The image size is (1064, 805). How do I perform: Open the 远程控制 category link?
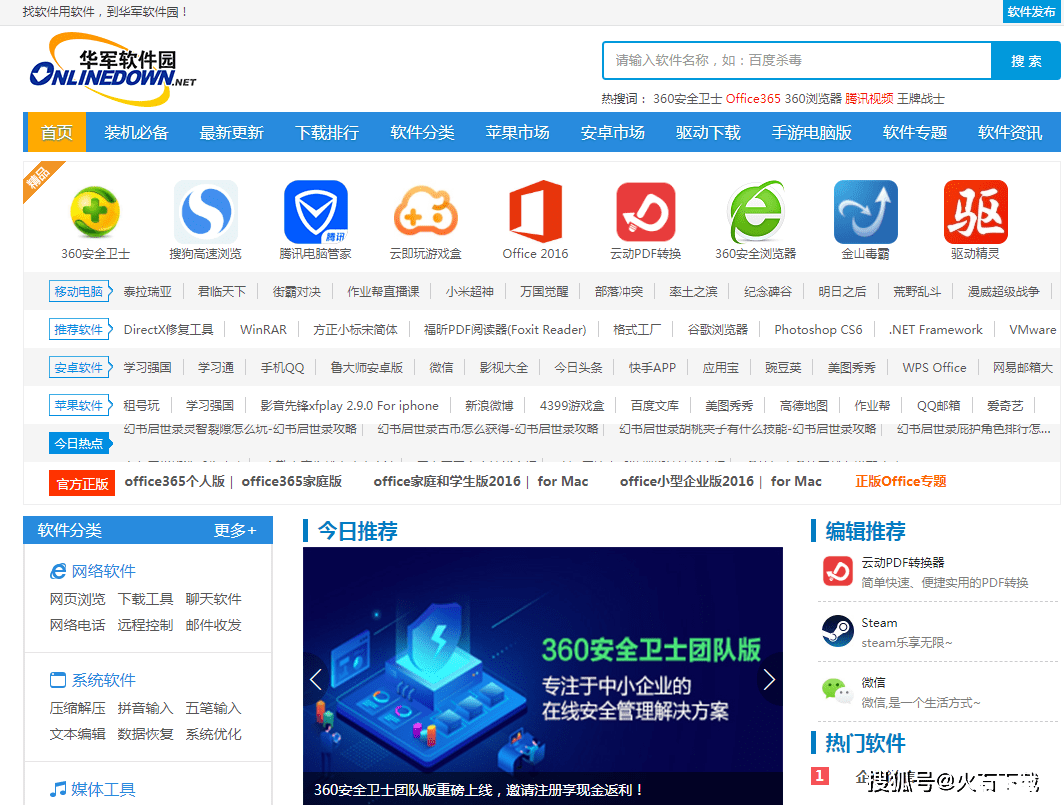pyautogui.click(x=145, y=624)
